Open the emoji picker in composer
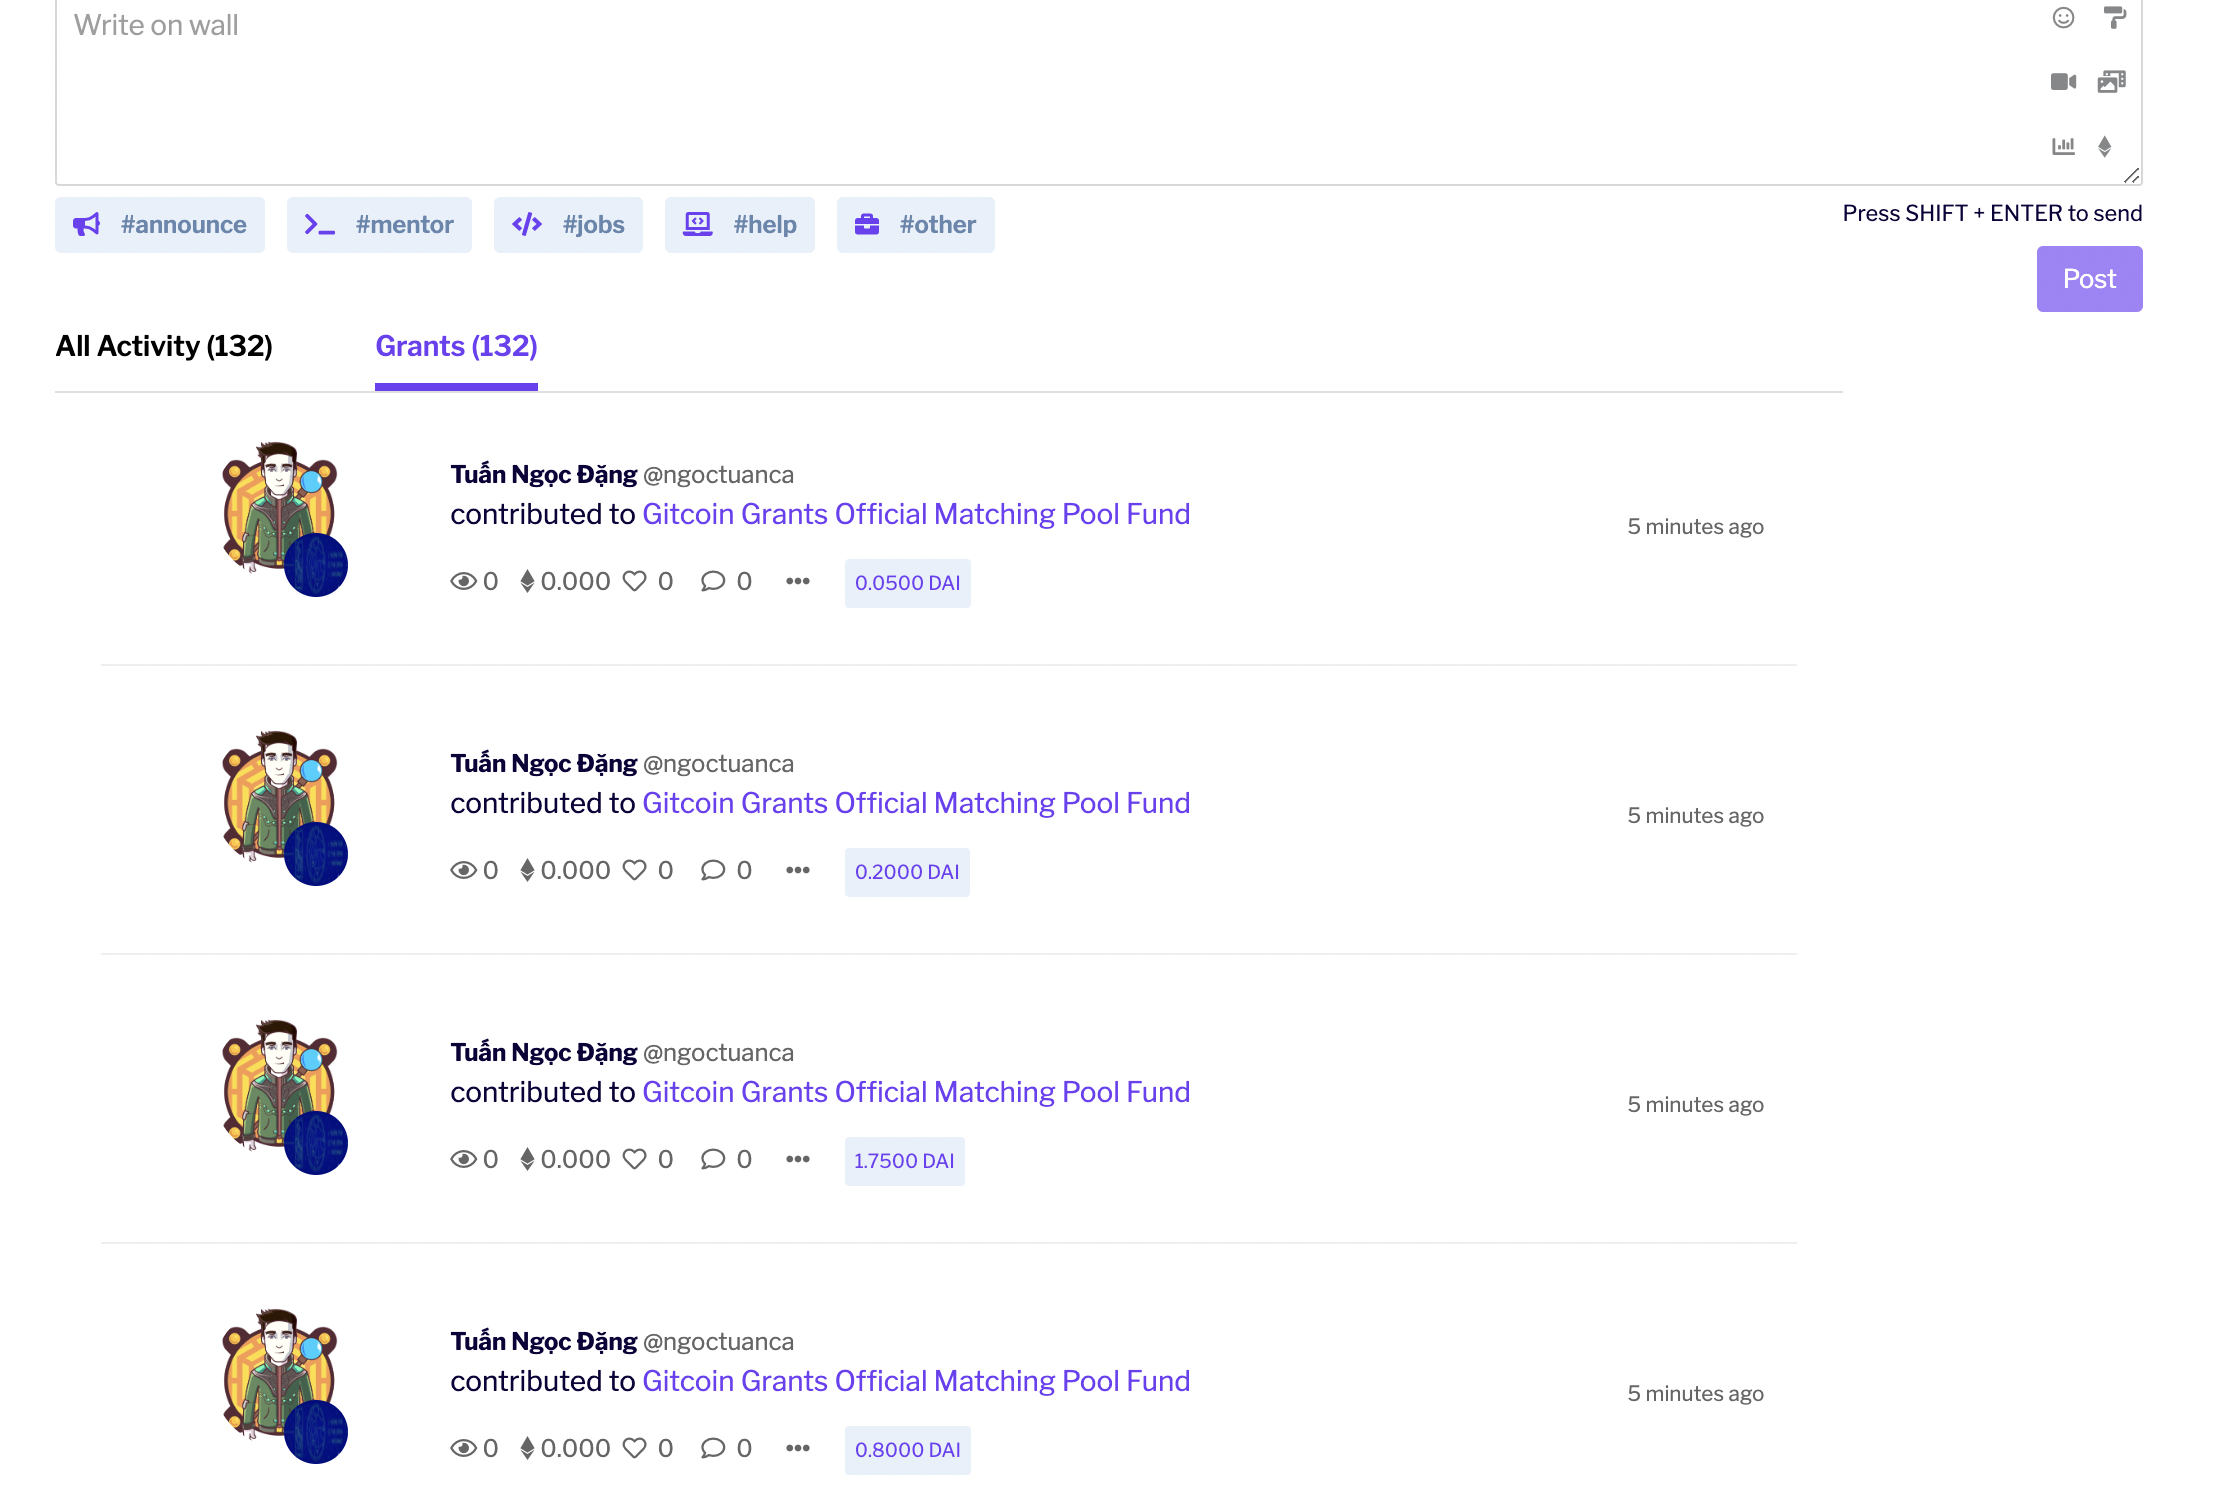This screenshot has width=2227, height=1504. pos(2063,18)
